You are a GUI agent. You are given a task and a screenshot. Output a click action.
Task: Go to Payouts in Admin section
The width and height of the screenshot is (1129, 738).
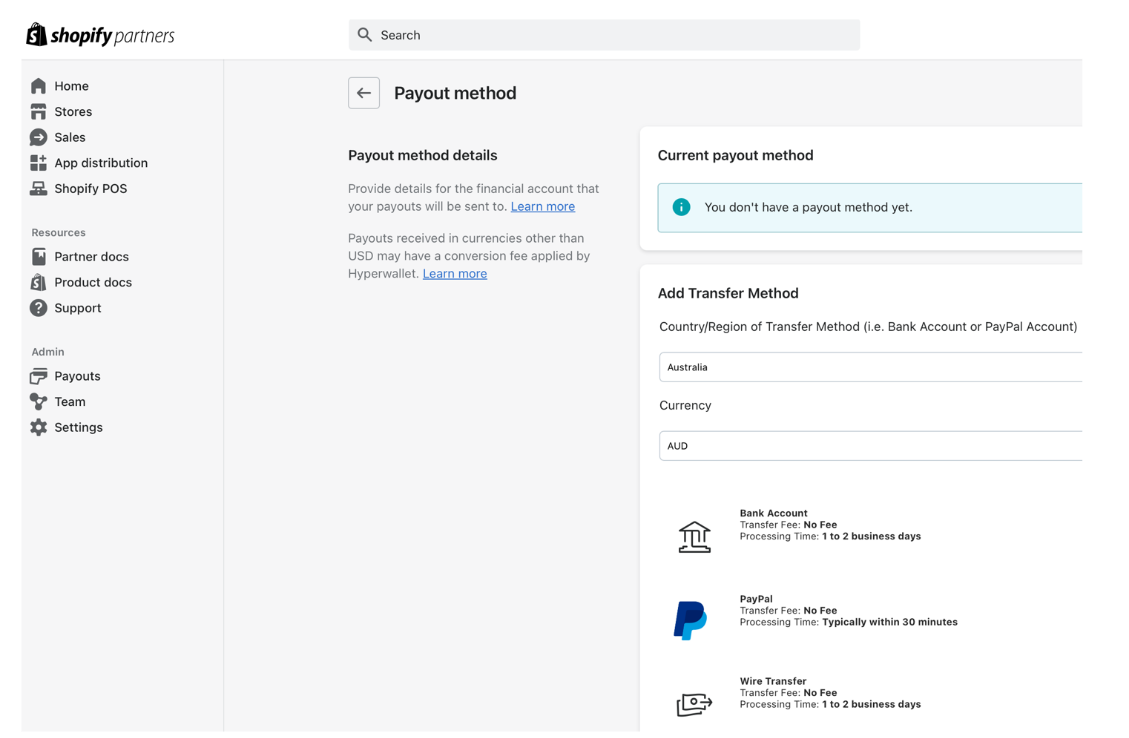tap(77, 376)
